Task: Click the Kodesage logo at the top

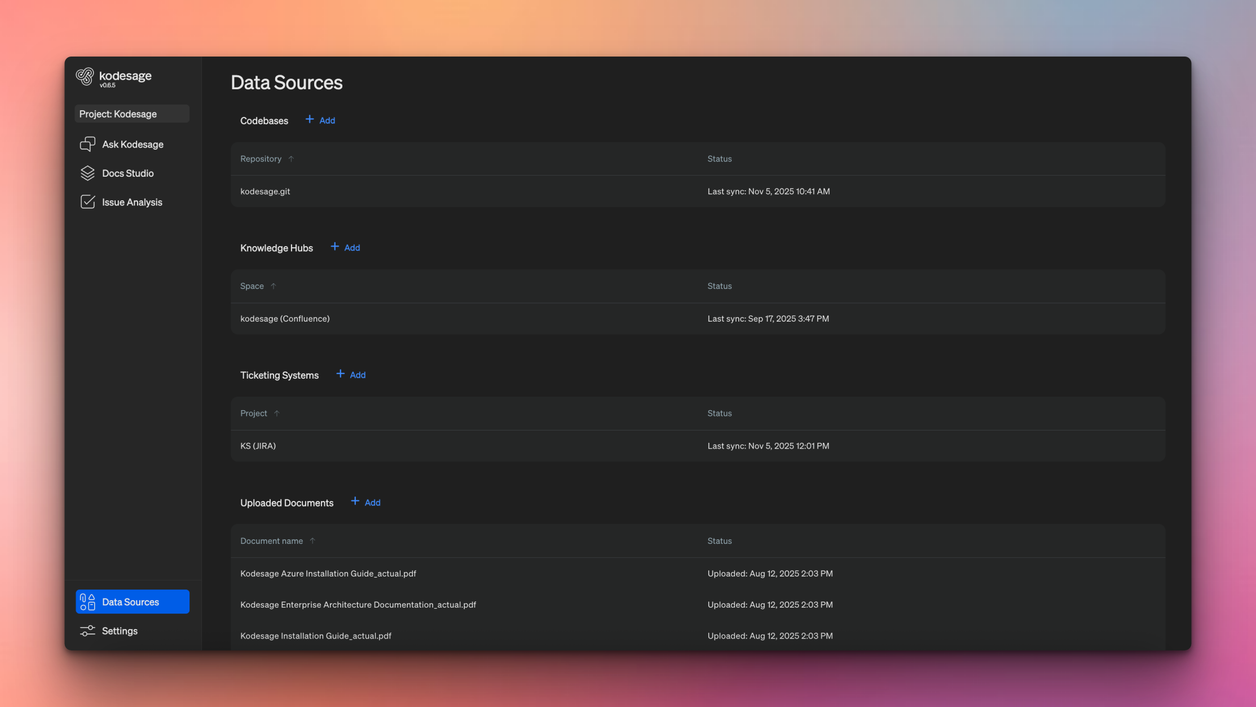Action: coord(111,77)
